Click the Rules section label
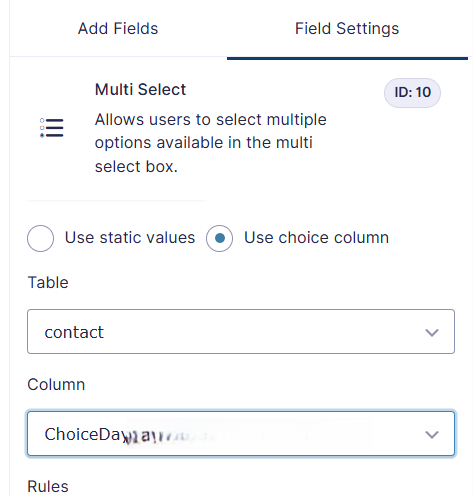Image resolution: width=473 pixels, height=496 pixels. tap(48, 486)
